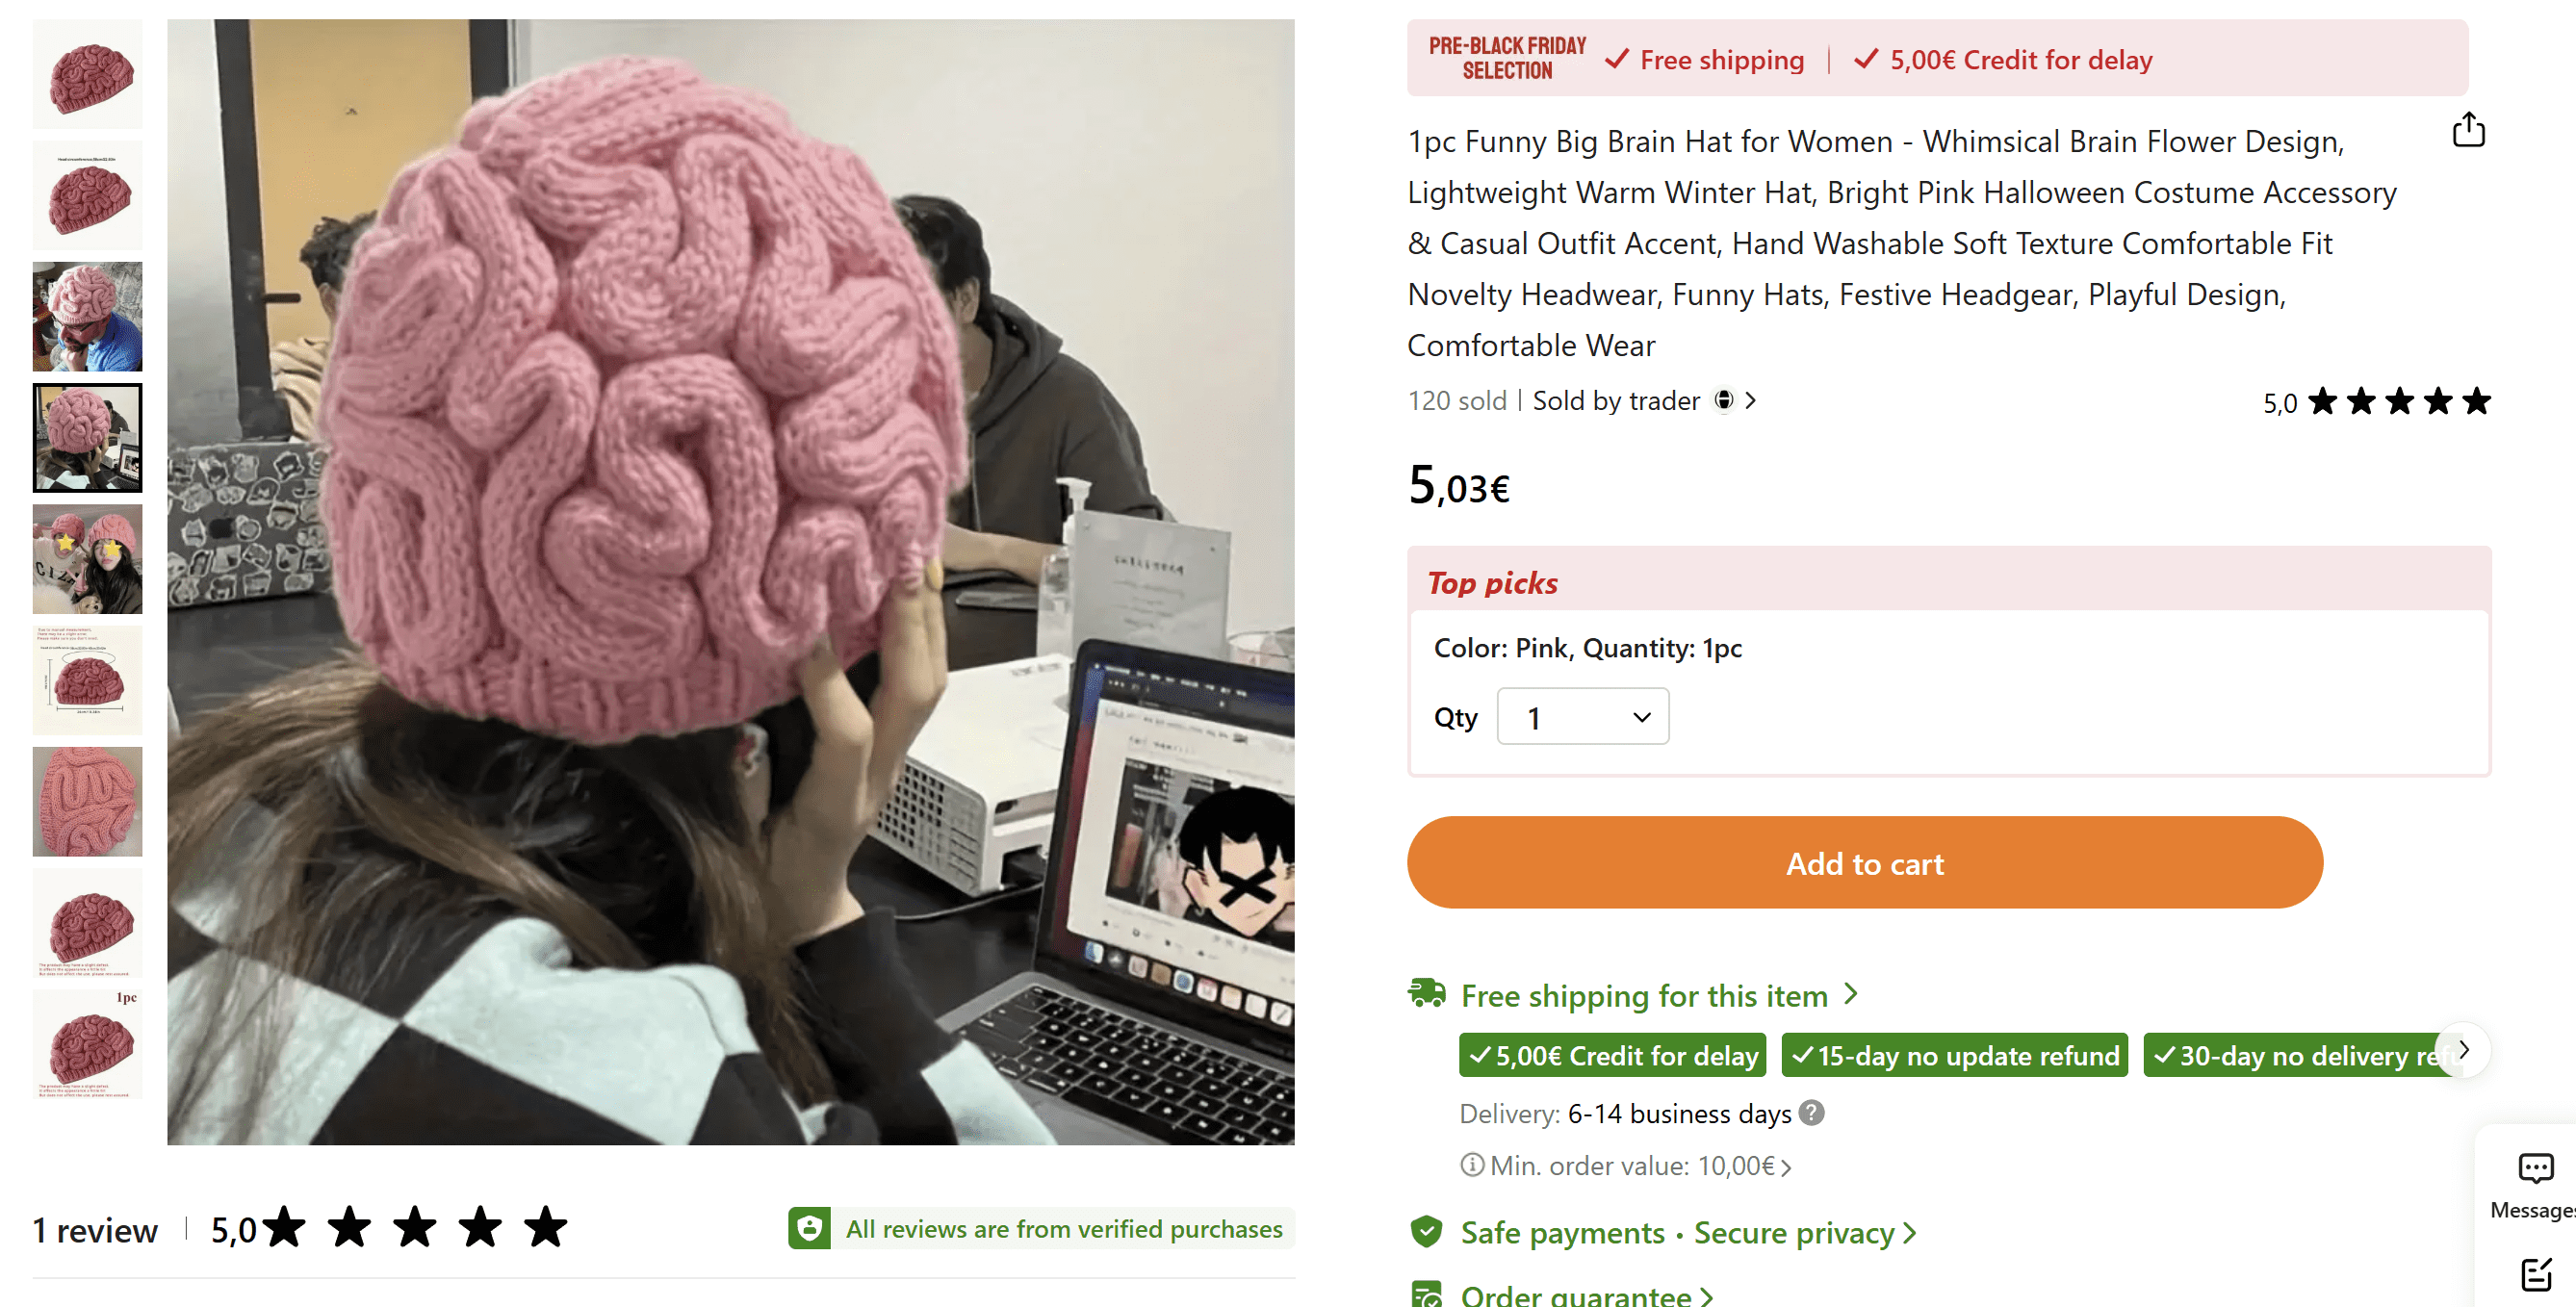
Task: Open the Message chat icon
Action: click(x=2535, y=1167)
